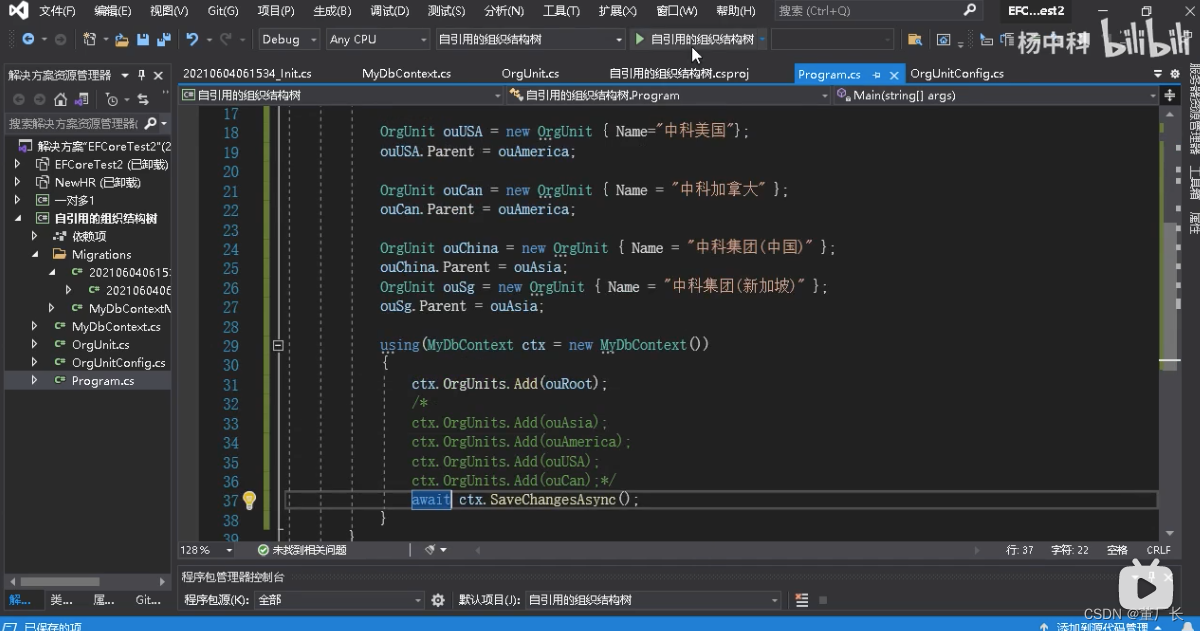Open the Debug configuration dropdown
This screenshot has height=631, width=1200.
288,40
